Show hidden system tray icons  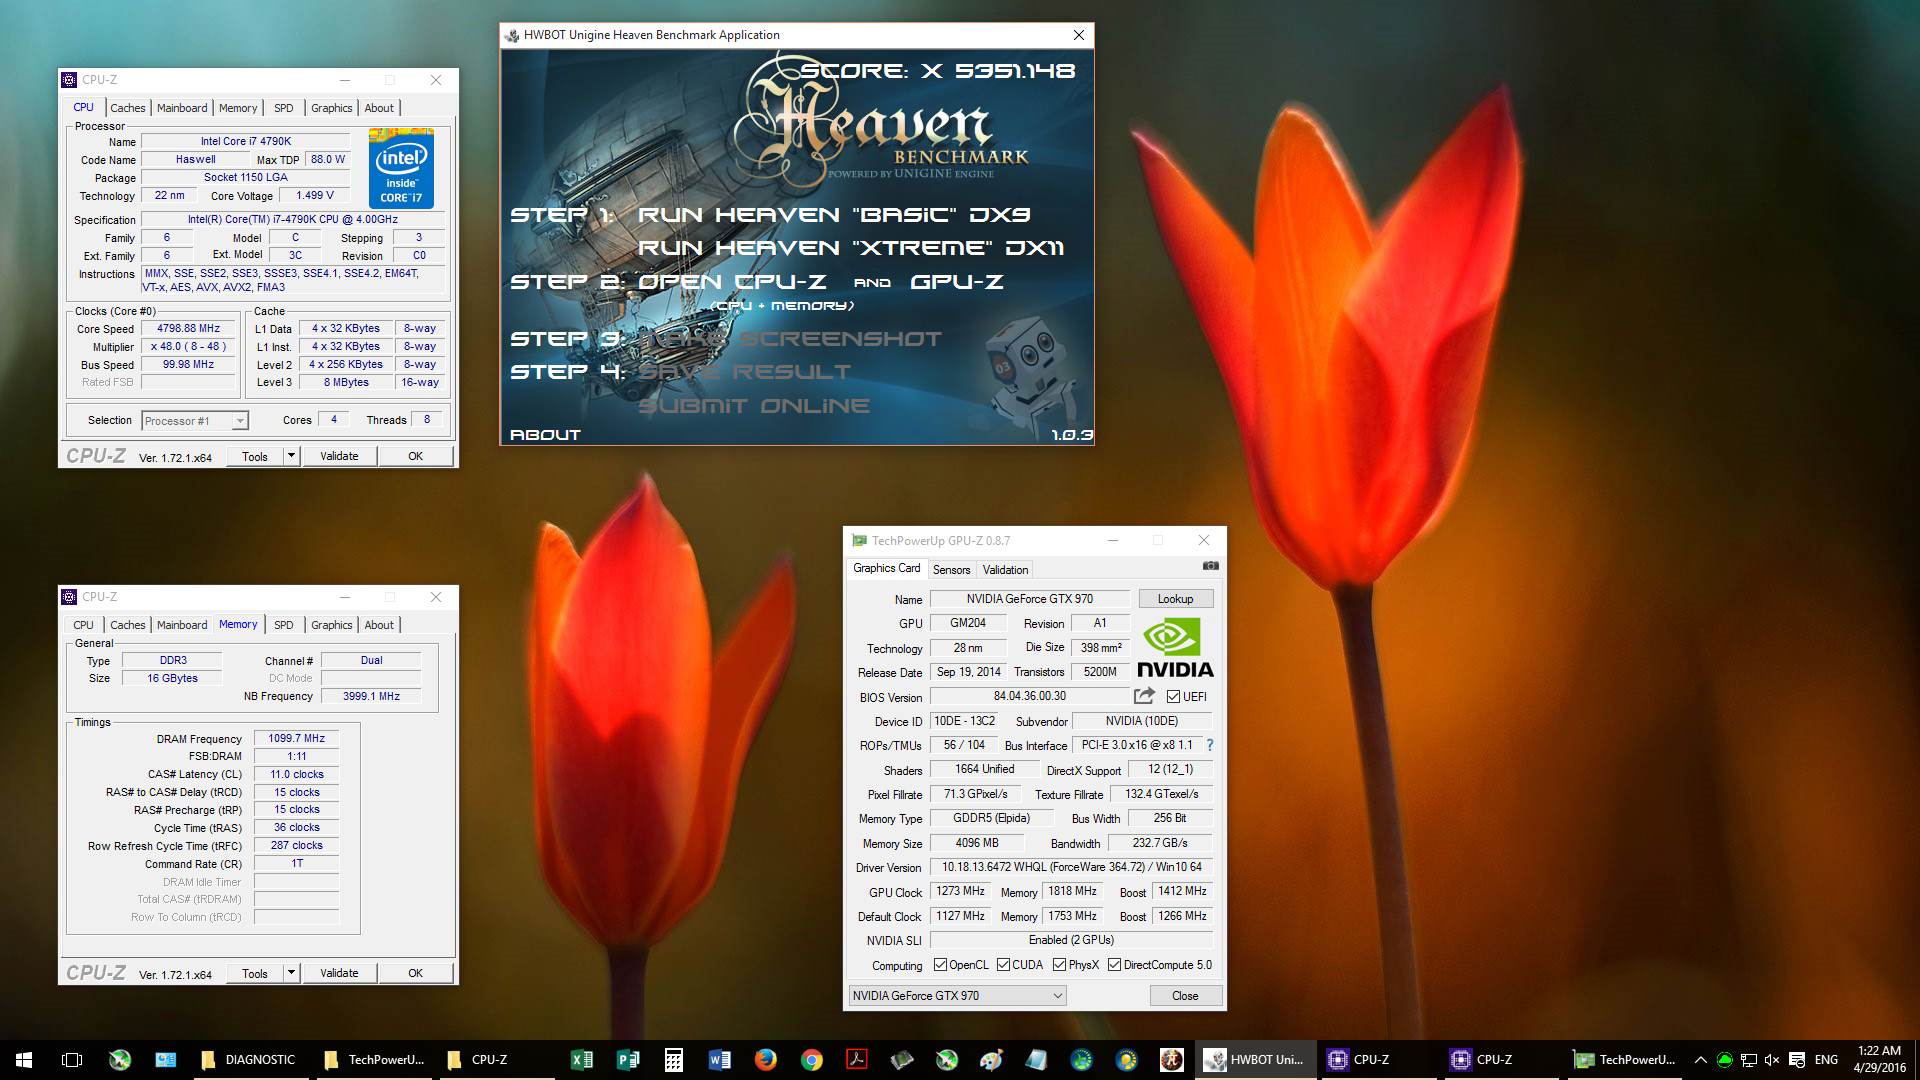1700,1060
